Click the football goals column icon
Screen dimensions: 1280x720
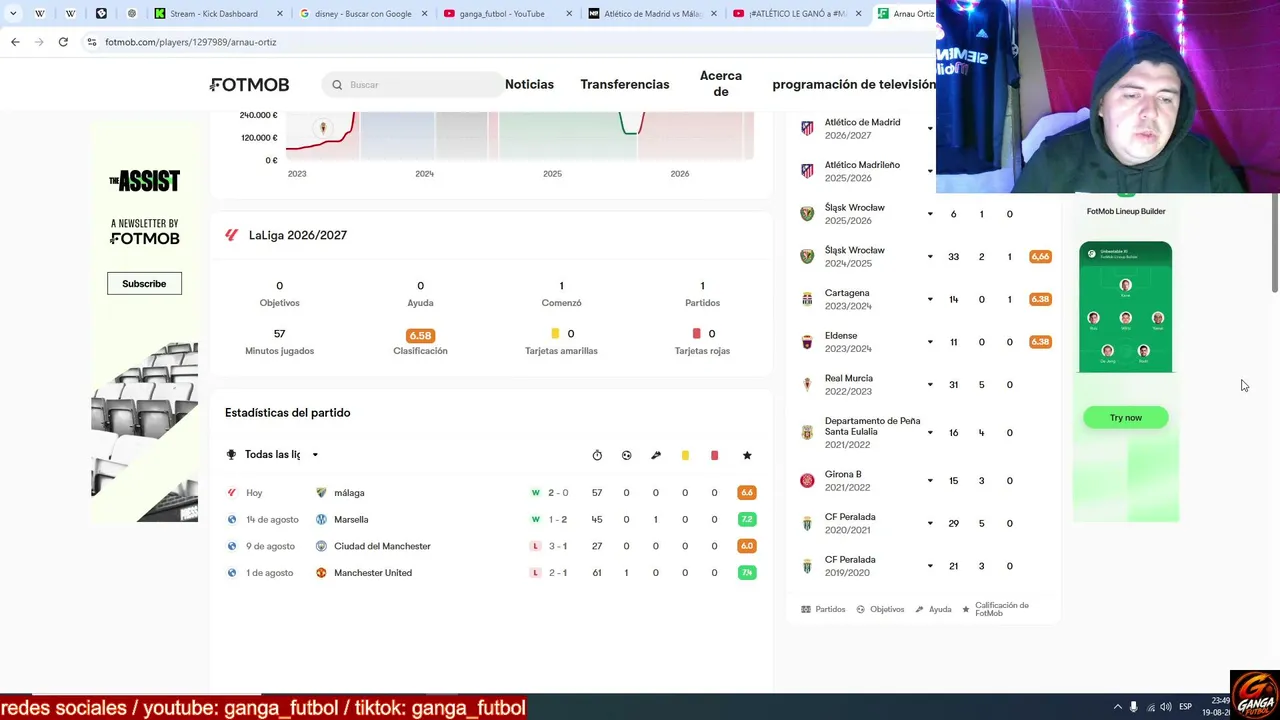click(x=626, y=455)
